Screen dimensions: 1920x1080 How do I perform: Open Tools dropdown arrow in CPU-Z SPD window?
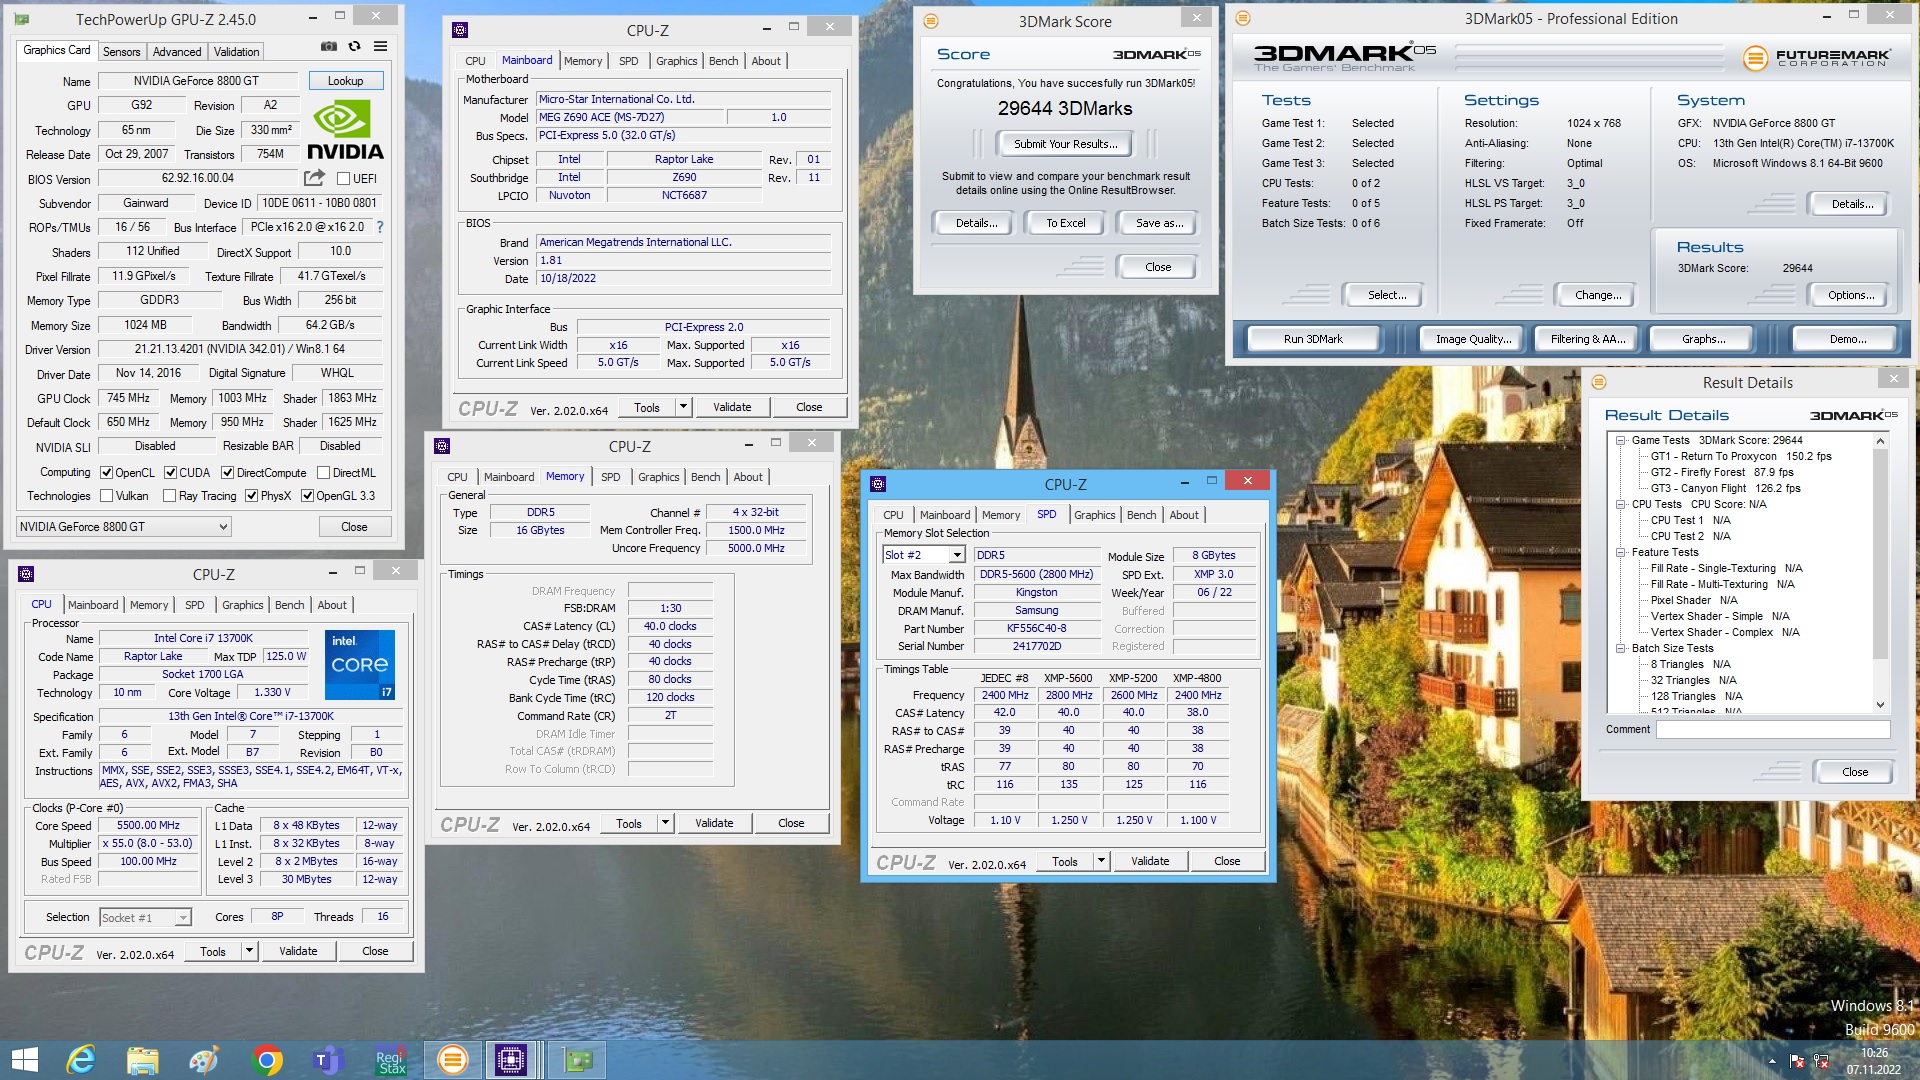1101,861
